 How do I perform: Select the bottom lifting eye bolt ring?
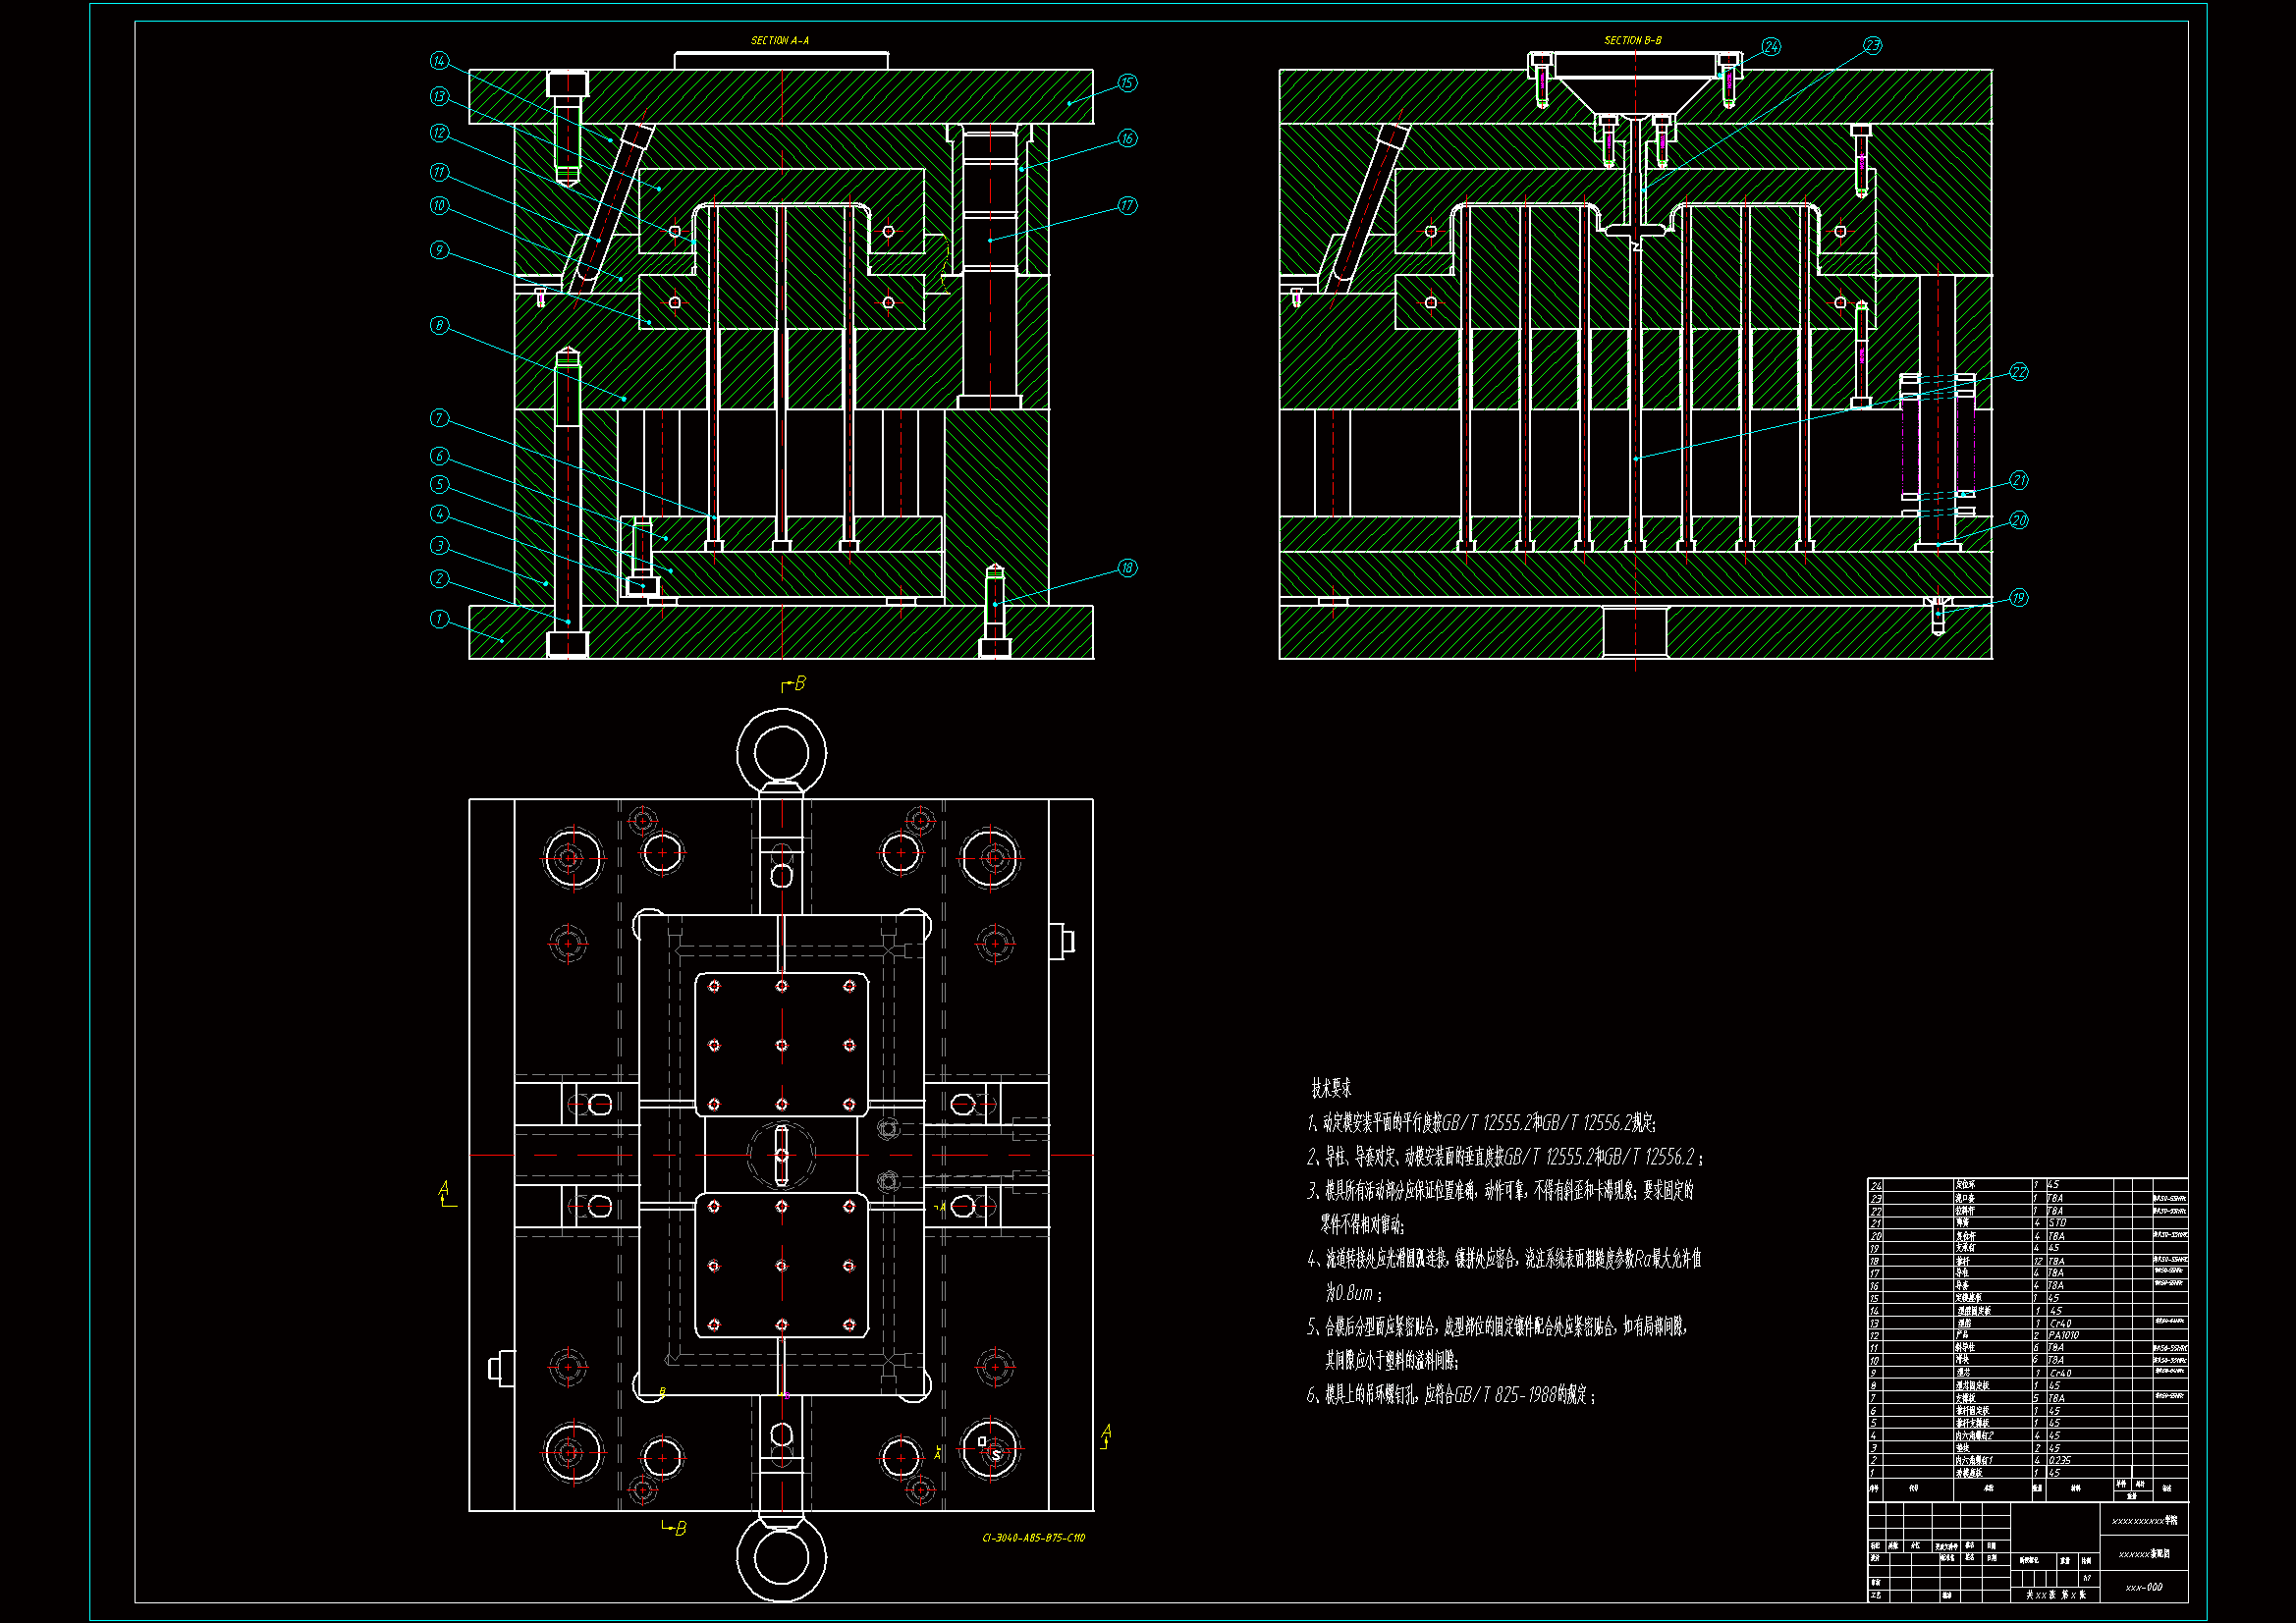click(x=781, y=1558)
